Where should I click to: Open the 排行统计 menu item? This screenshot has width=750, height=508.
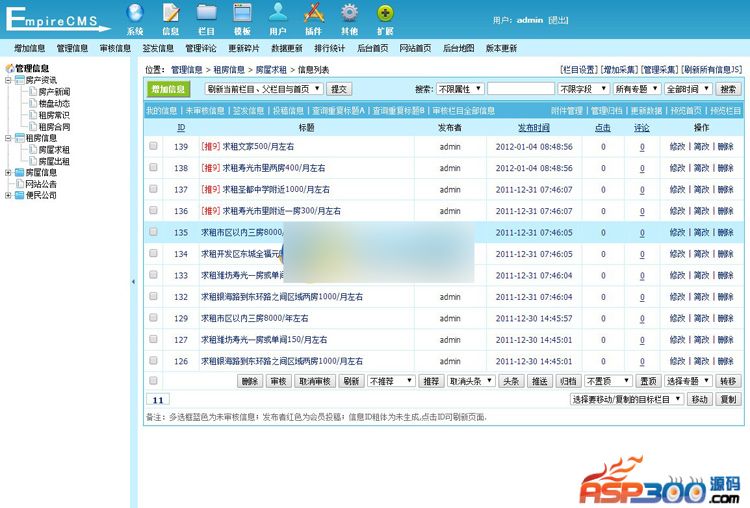tap(329, 48)
